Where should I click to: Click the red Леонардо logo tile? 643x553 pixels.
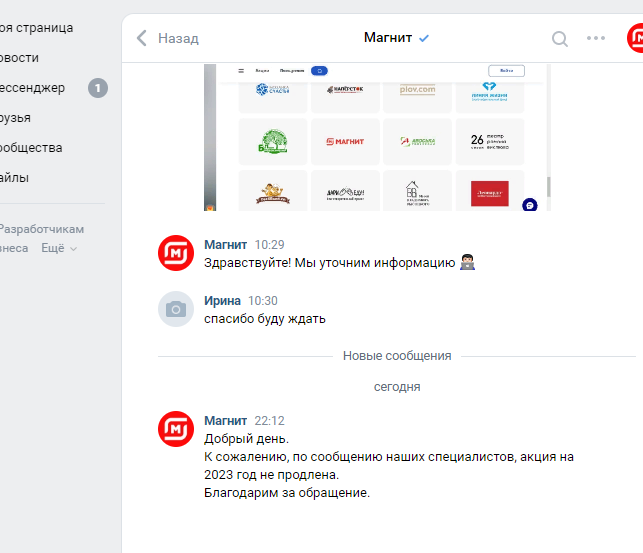[490, 193]
